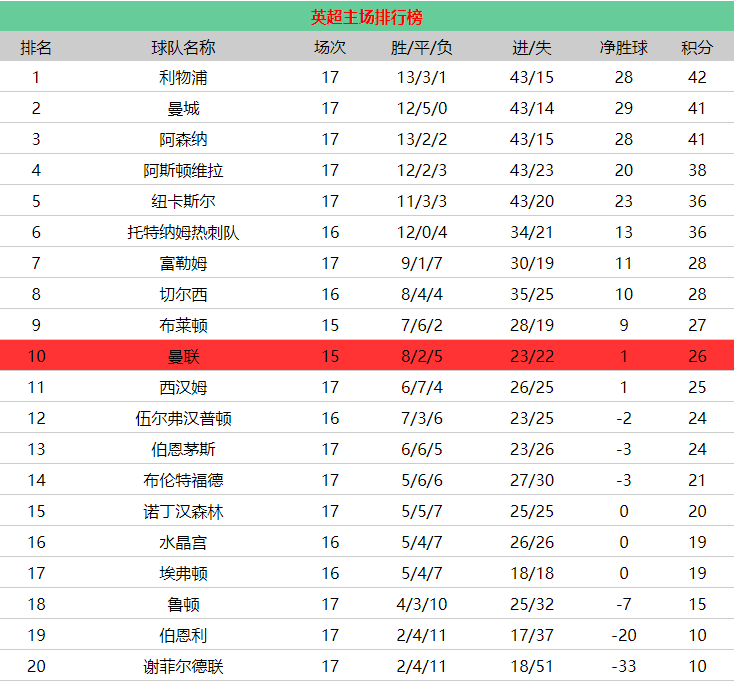The width and height of the screenshot is (736, 681).
Task: Select the 进/失 column header
Action: tap(531, 47)
